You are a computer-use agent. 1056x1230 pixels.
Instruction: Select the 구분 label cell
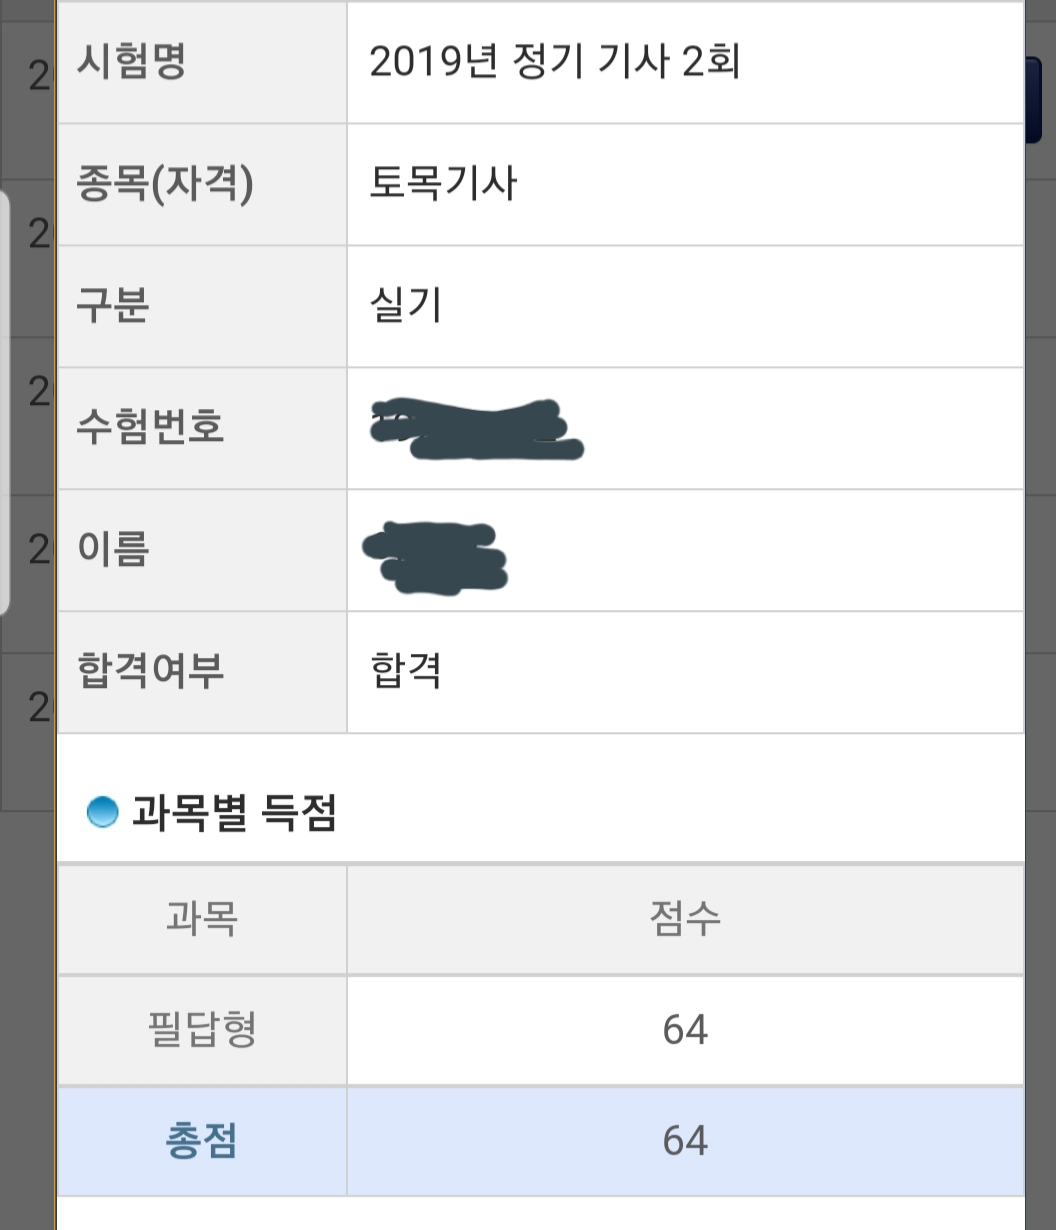(x=202, y=307)
